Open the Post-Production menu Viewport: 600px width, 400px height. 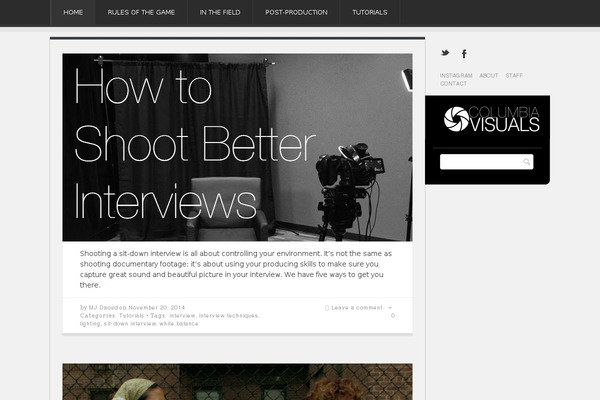(296, 12)
